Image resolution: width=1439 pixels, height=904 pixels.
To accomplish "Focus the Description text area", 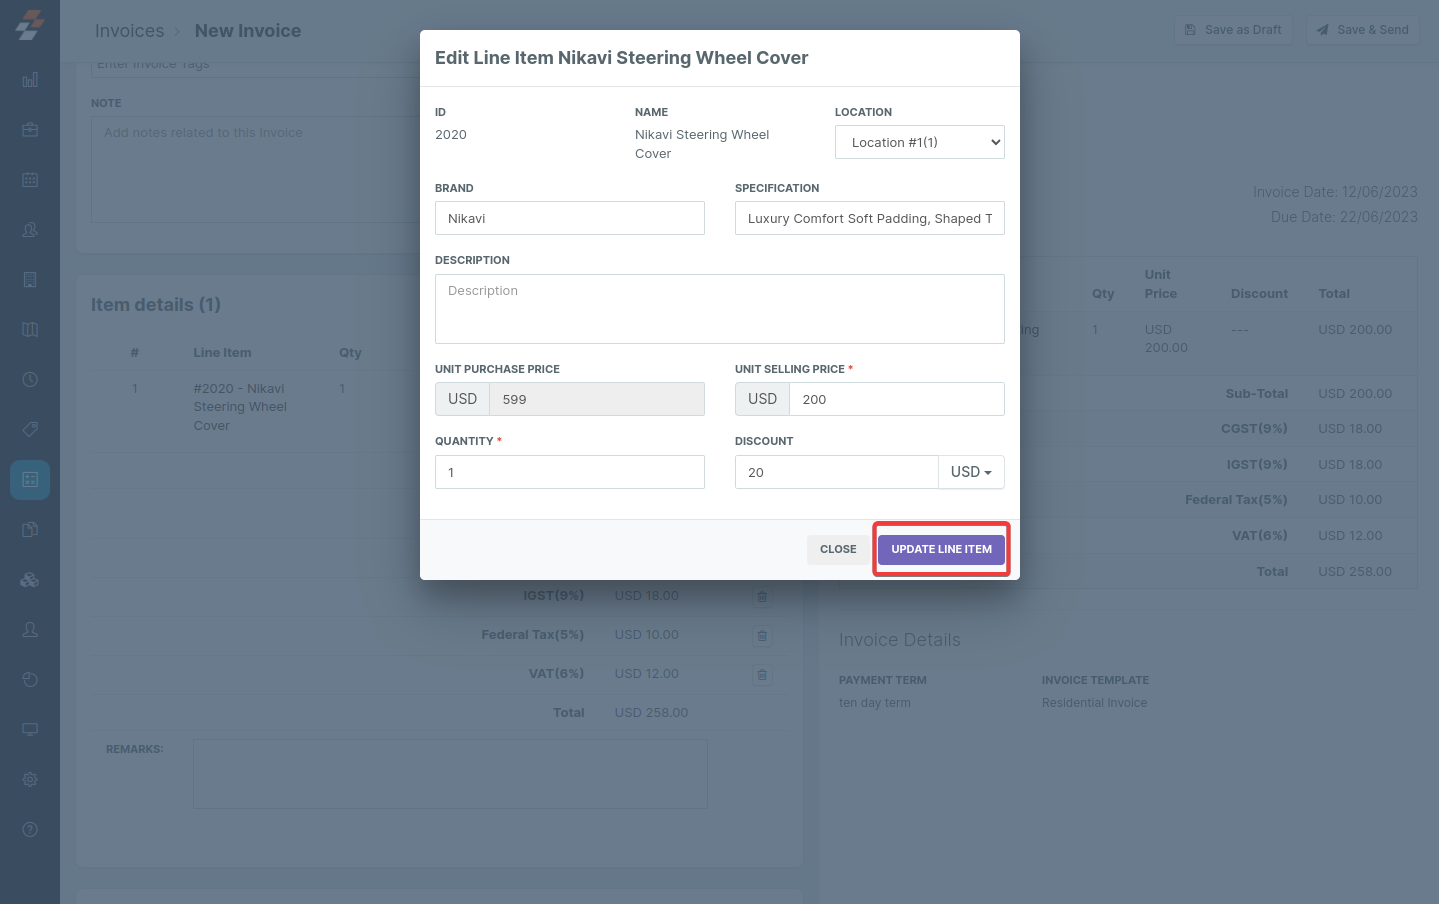I will 720,309.
